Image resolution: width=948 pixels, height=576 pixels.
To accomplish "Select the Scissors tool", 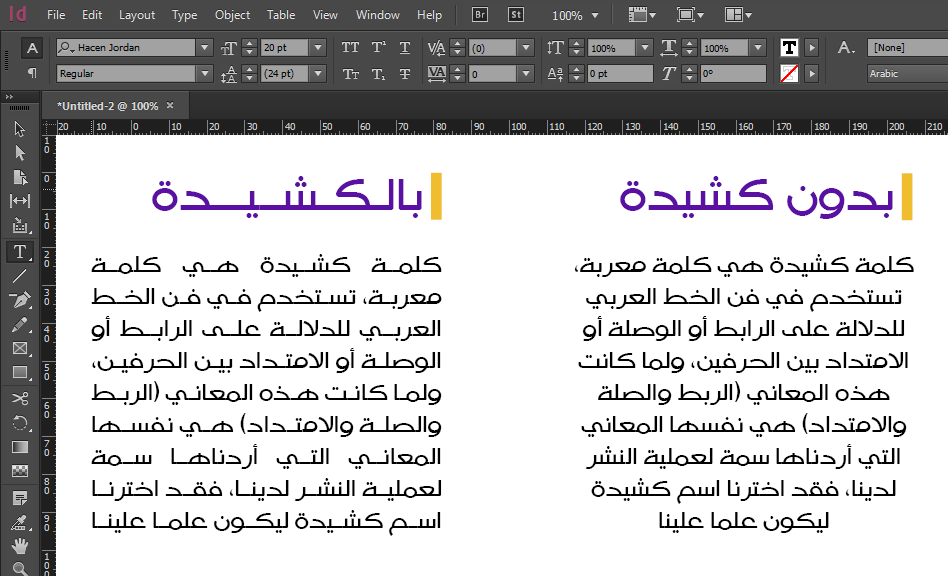I will (19, 398).
